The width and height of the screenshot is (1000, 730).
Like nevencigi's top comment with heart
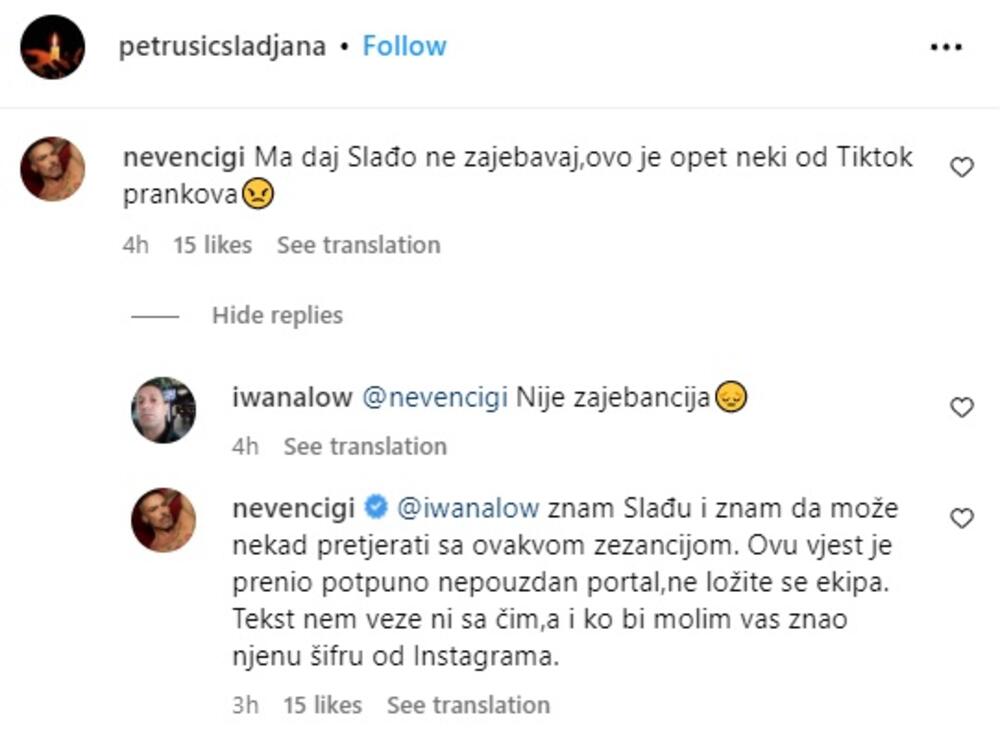coord(961,168)
